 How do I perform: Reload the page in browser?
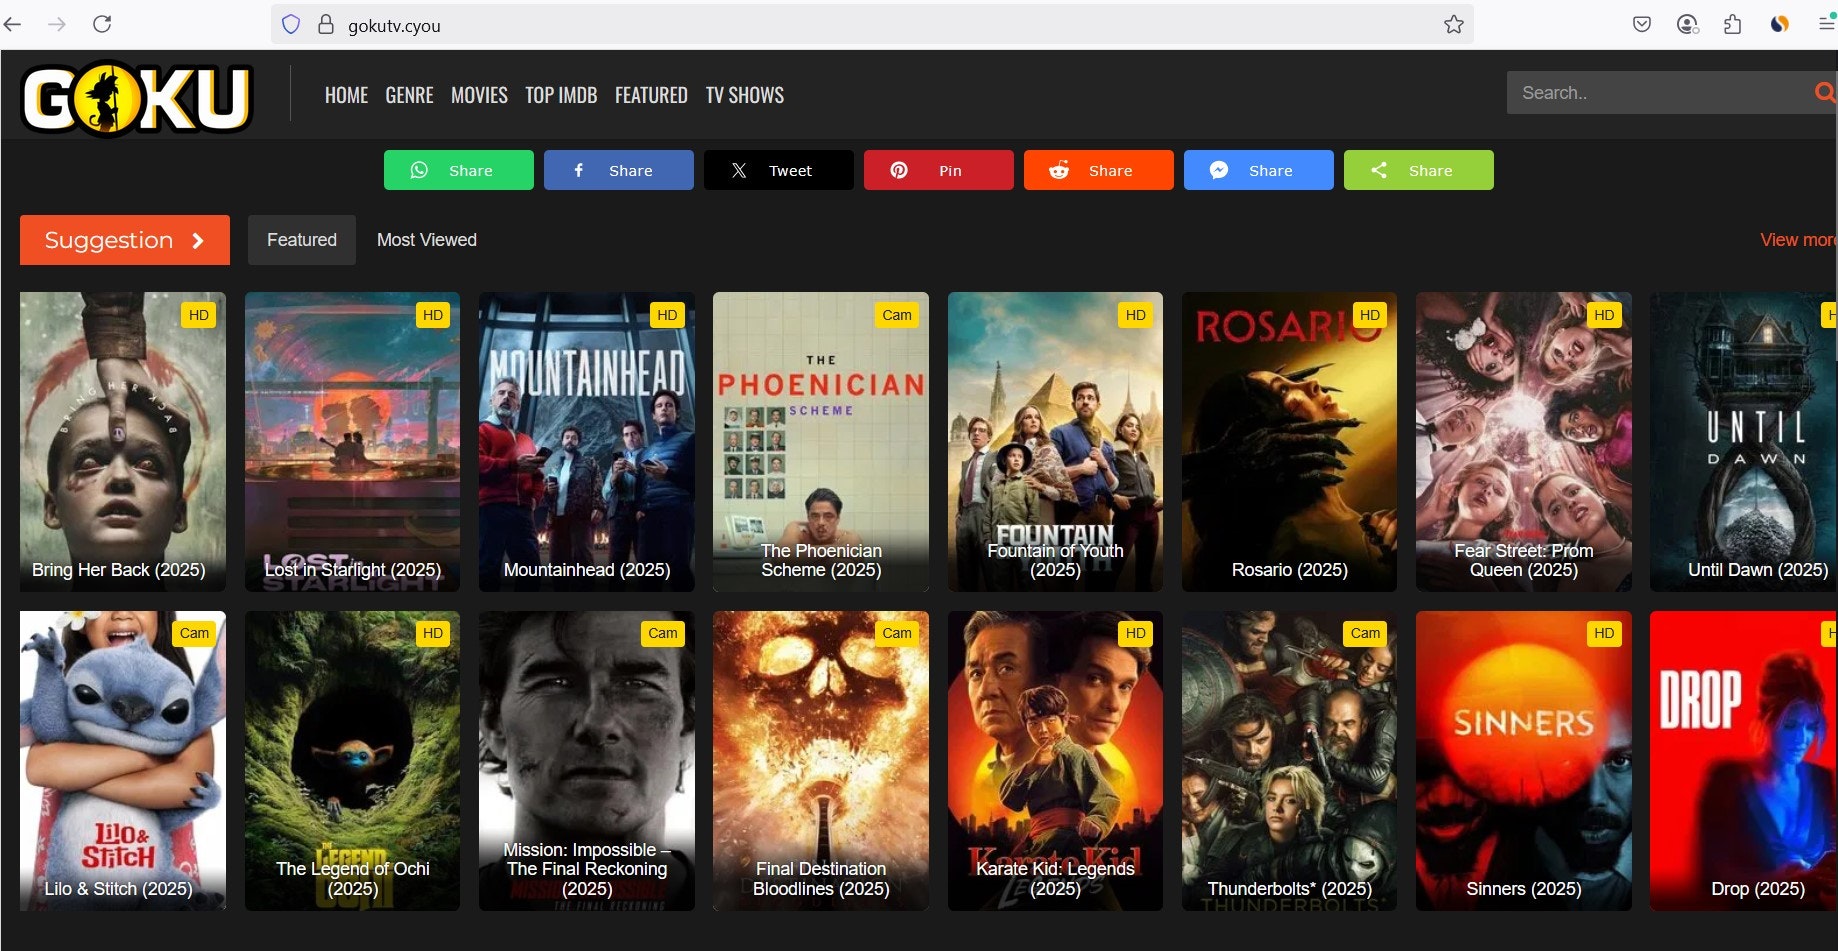click(x=102, y=24)
